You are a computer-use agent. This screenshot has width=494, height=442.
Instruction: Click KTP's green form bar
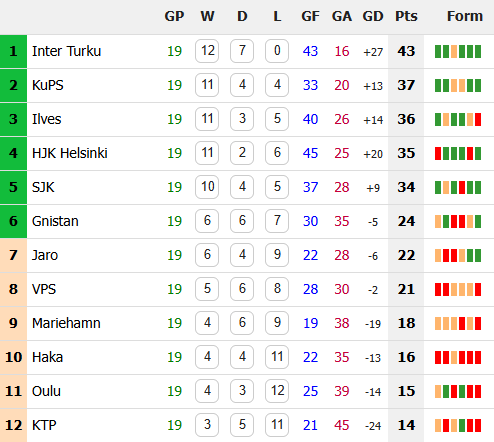462,425
